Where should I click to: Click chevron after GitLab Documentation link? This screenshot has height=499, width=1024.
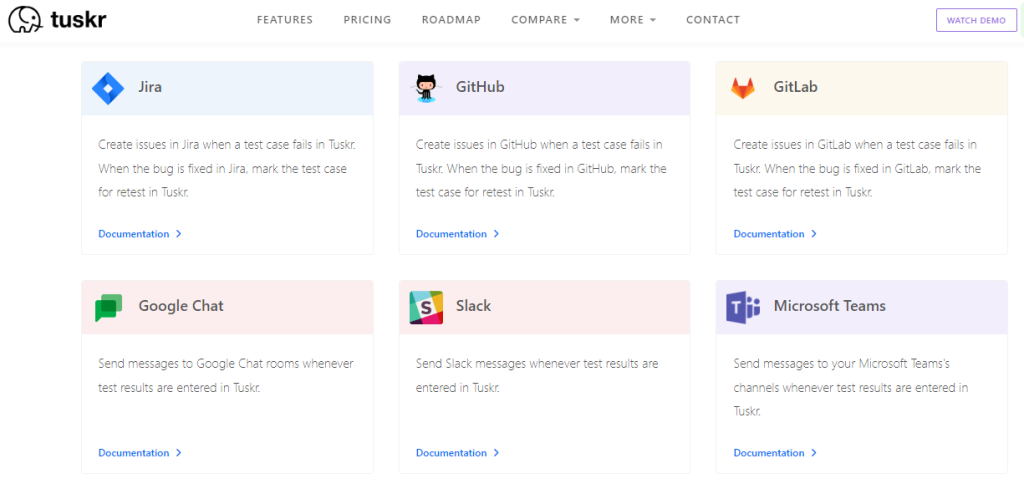pyautogui.click(x=814, y=234)
